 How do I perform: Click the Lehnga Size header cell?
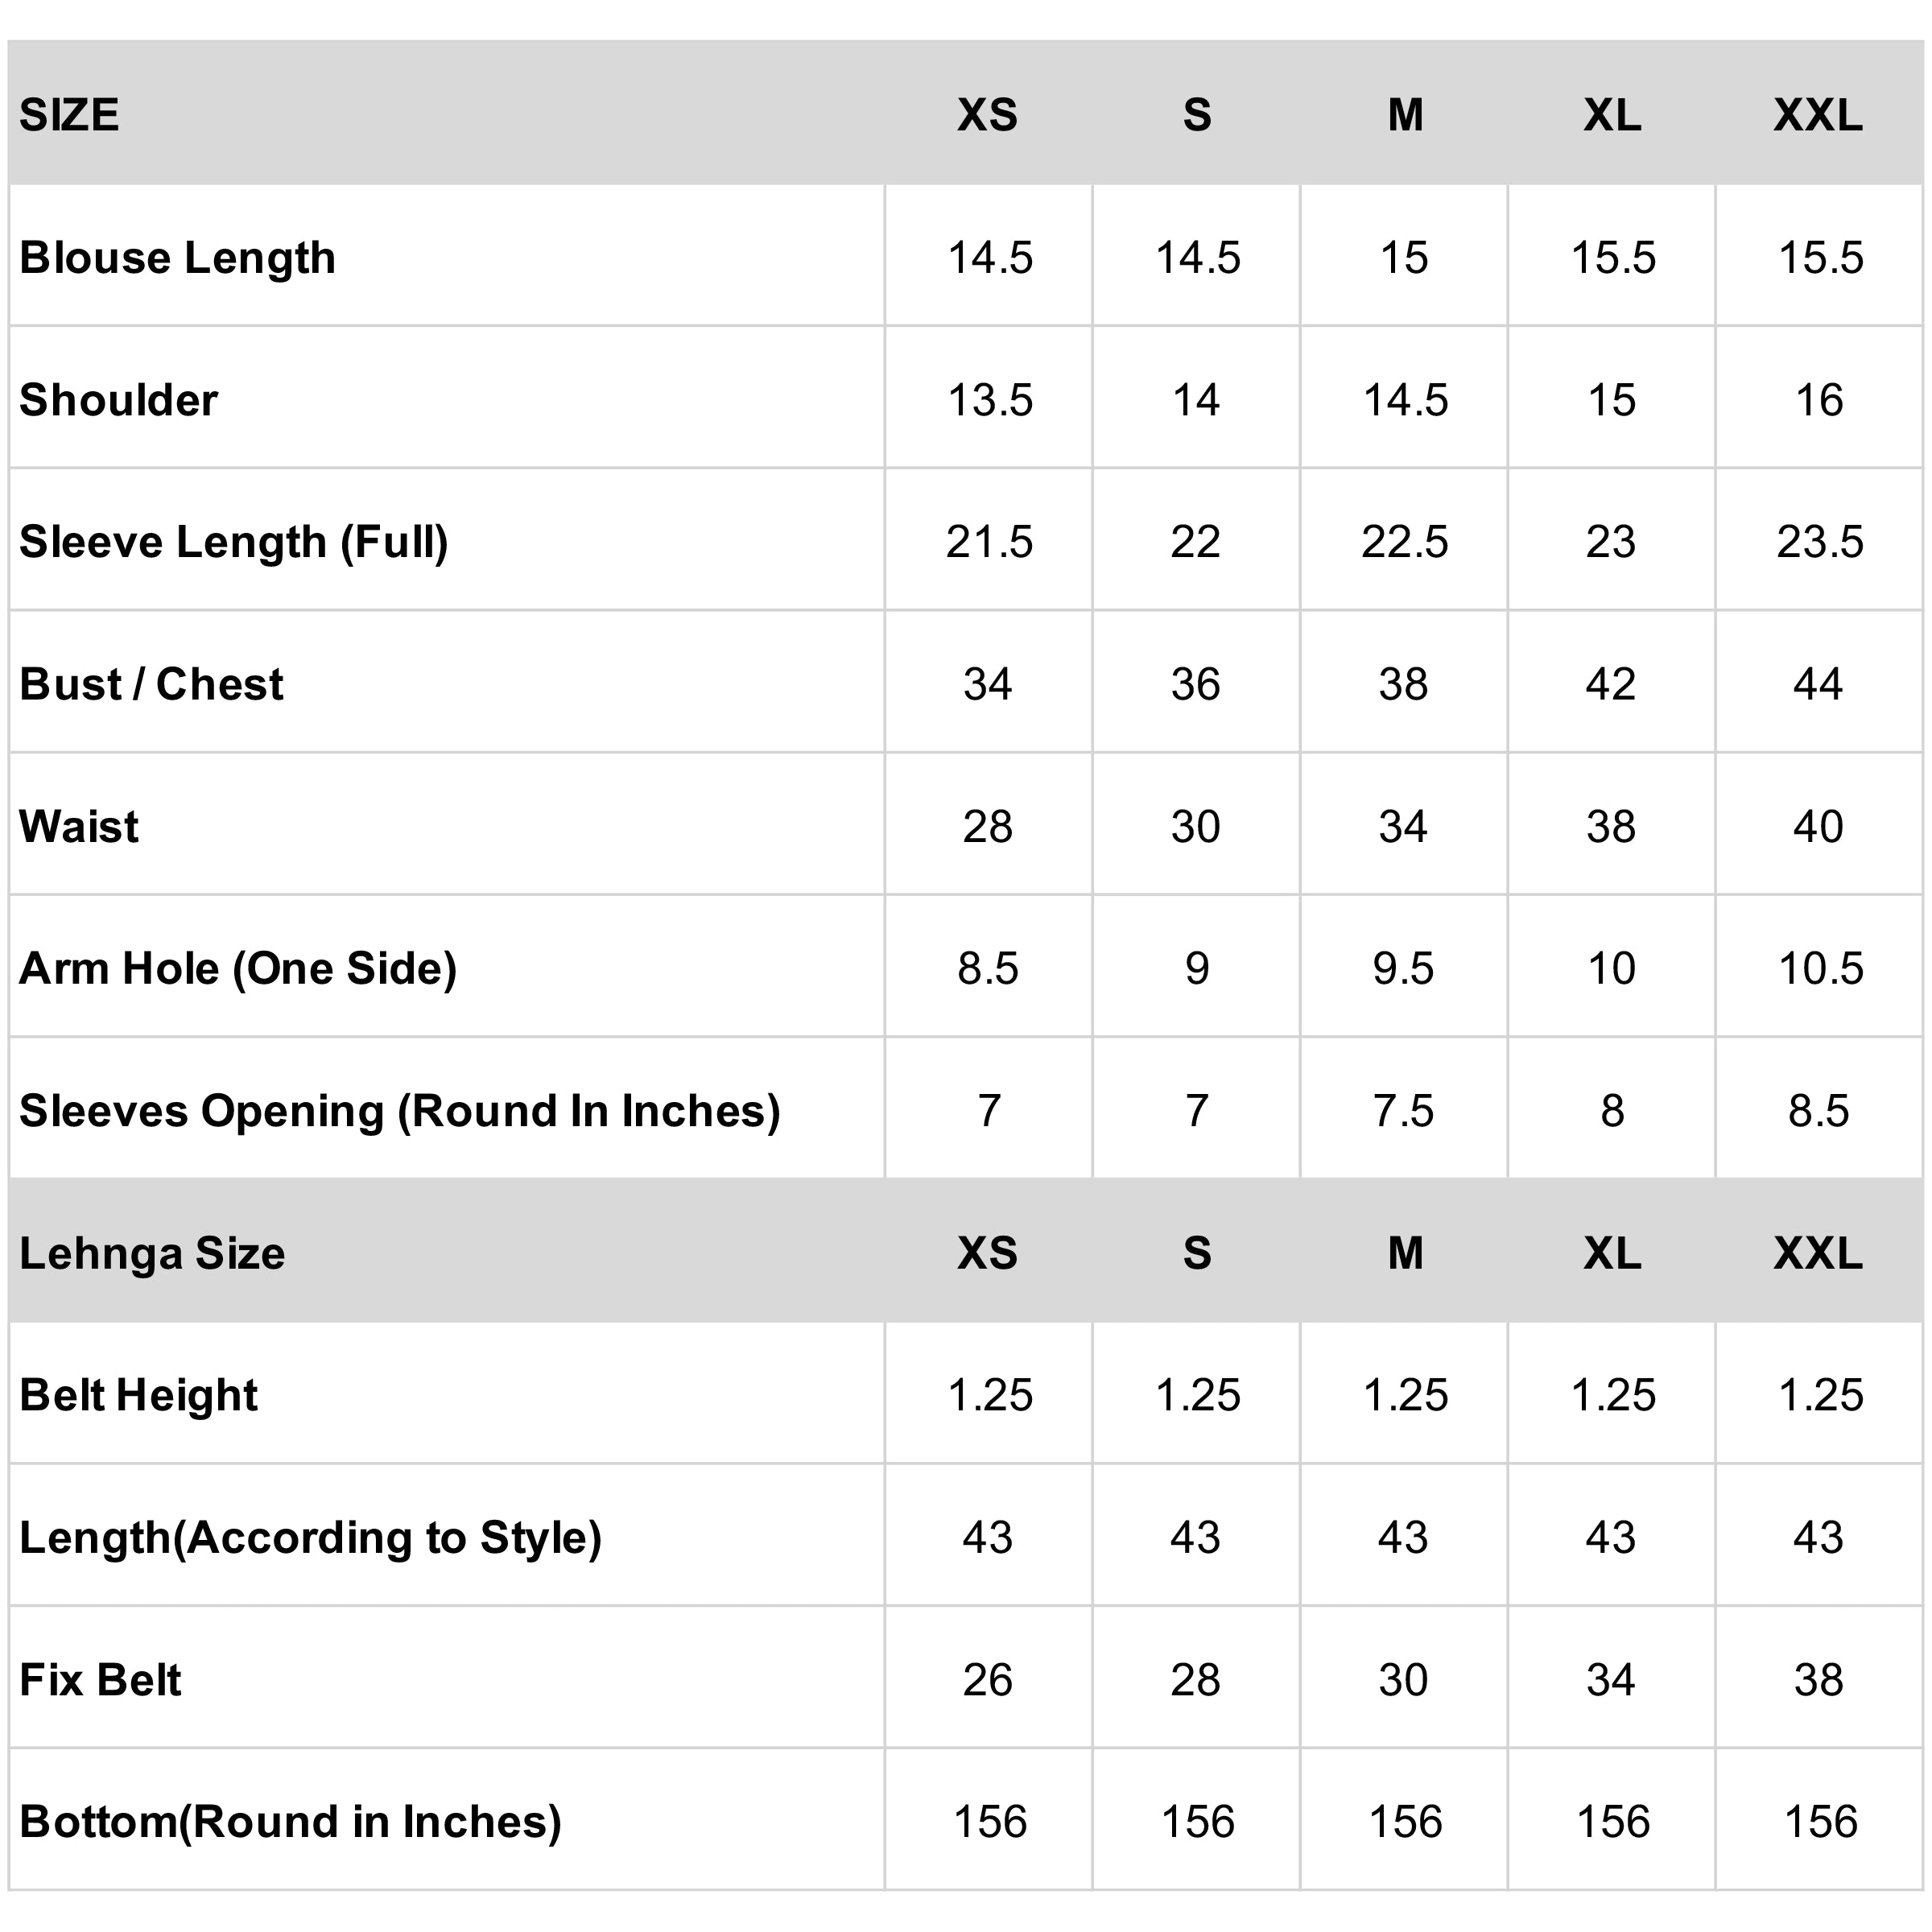click(152, 1253)
